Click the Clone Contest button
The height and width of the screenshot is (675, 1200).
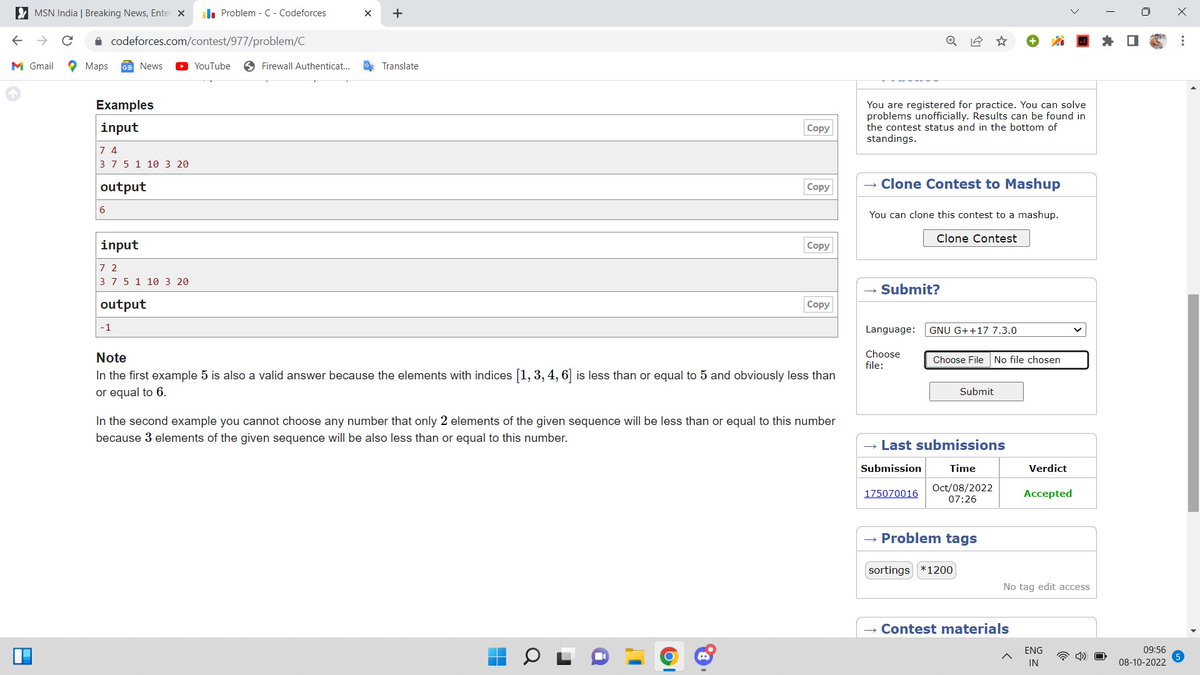coord(976,238)
